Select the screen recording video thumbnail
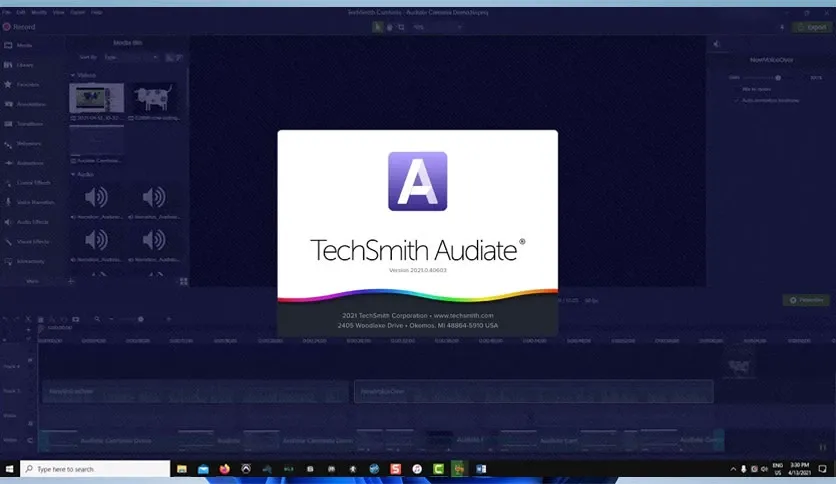 (97, 98)
